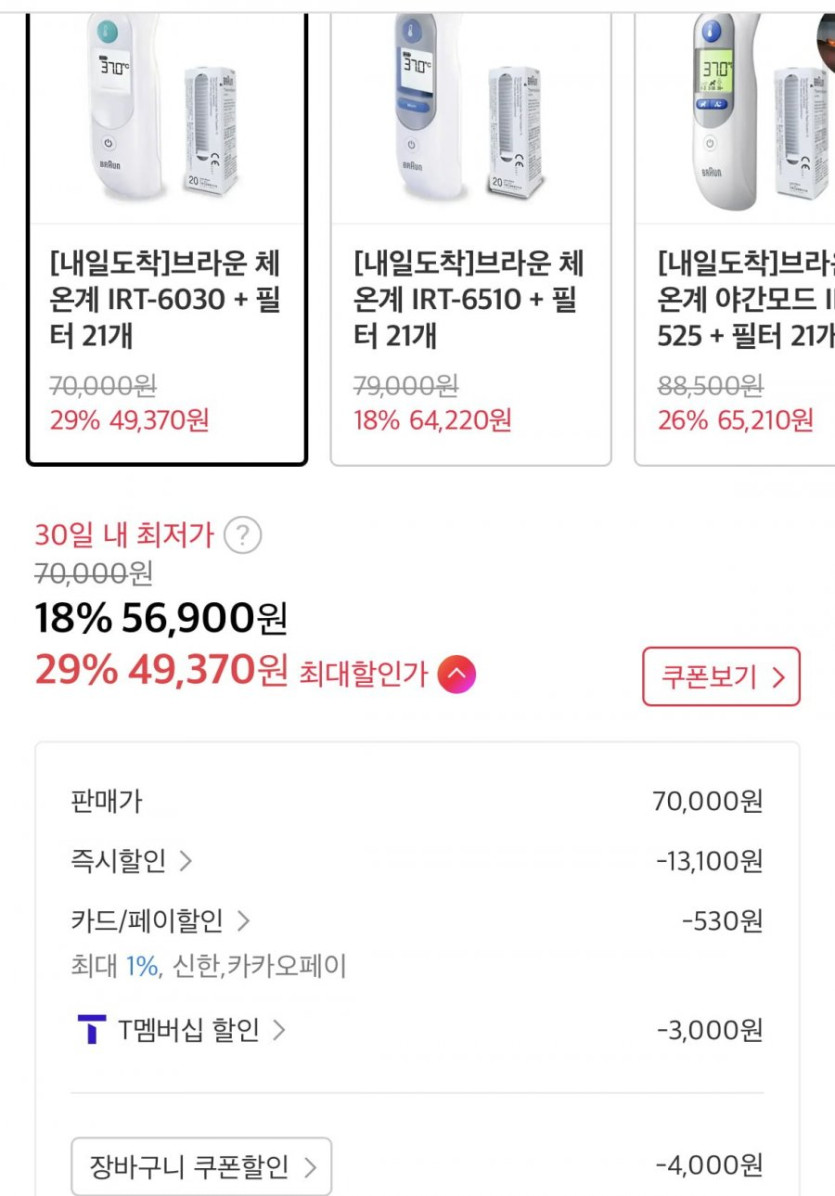The image size is (835, 1196).
Task: Click the 최대할인가 label text
Action: click(x=363, y=674)
